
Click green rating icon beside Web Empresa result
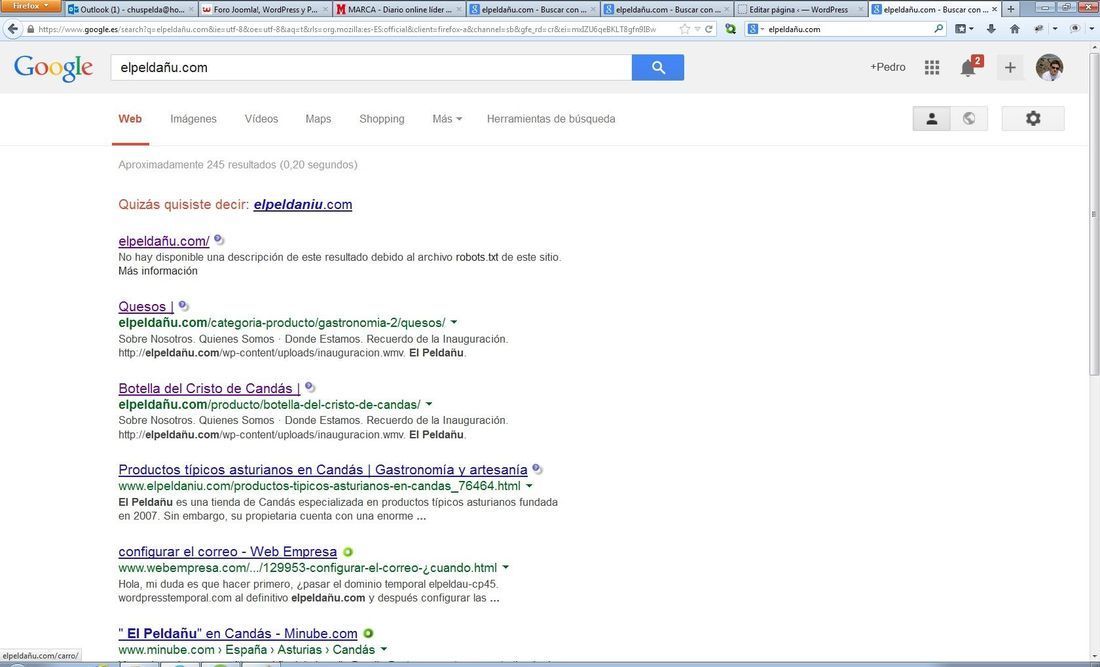pyautogui.click(x=347, y=552)
